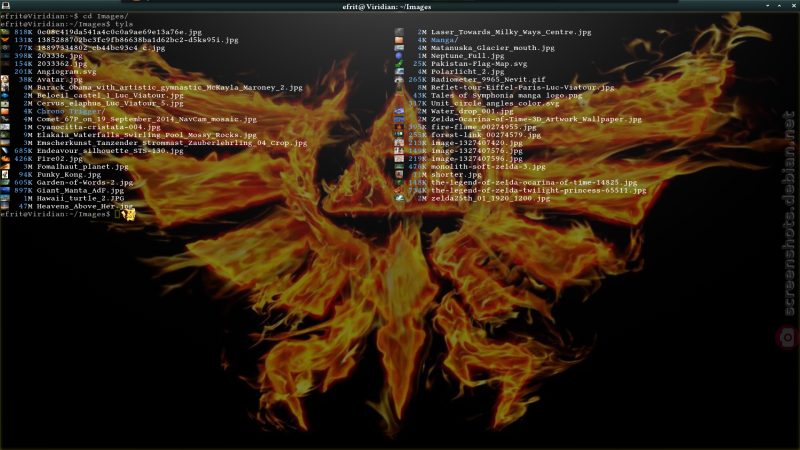Click the thumbnail beside Giant_Manta_AdF.jpg
Viewport: 800px width, 450px height.
5,190
